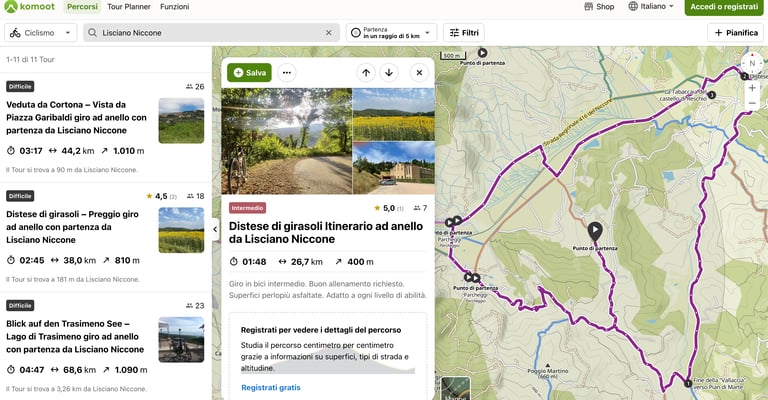Viewport: 768px width, 400px height.
Task: Go to next tour with down arrow
Action: [x=389, y=72]
